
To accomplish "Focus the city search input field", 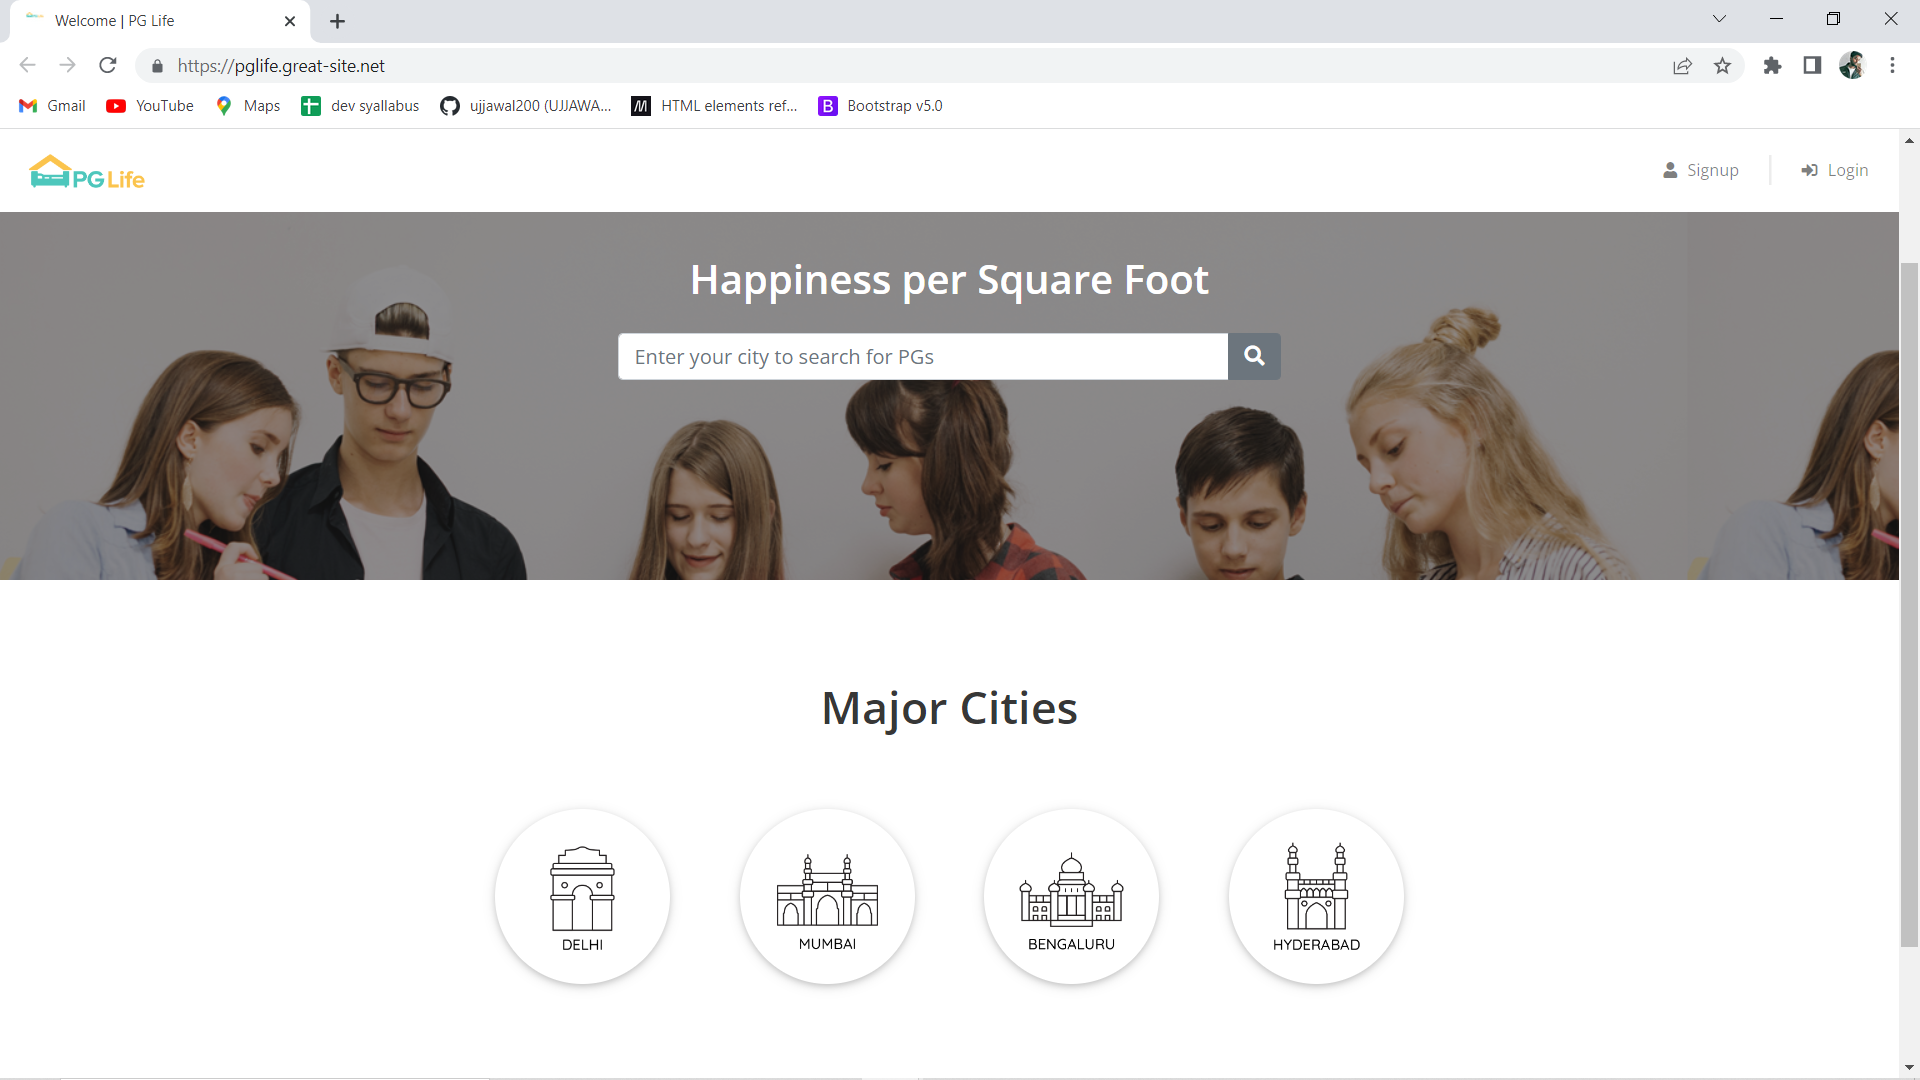I will coord(922,357).
